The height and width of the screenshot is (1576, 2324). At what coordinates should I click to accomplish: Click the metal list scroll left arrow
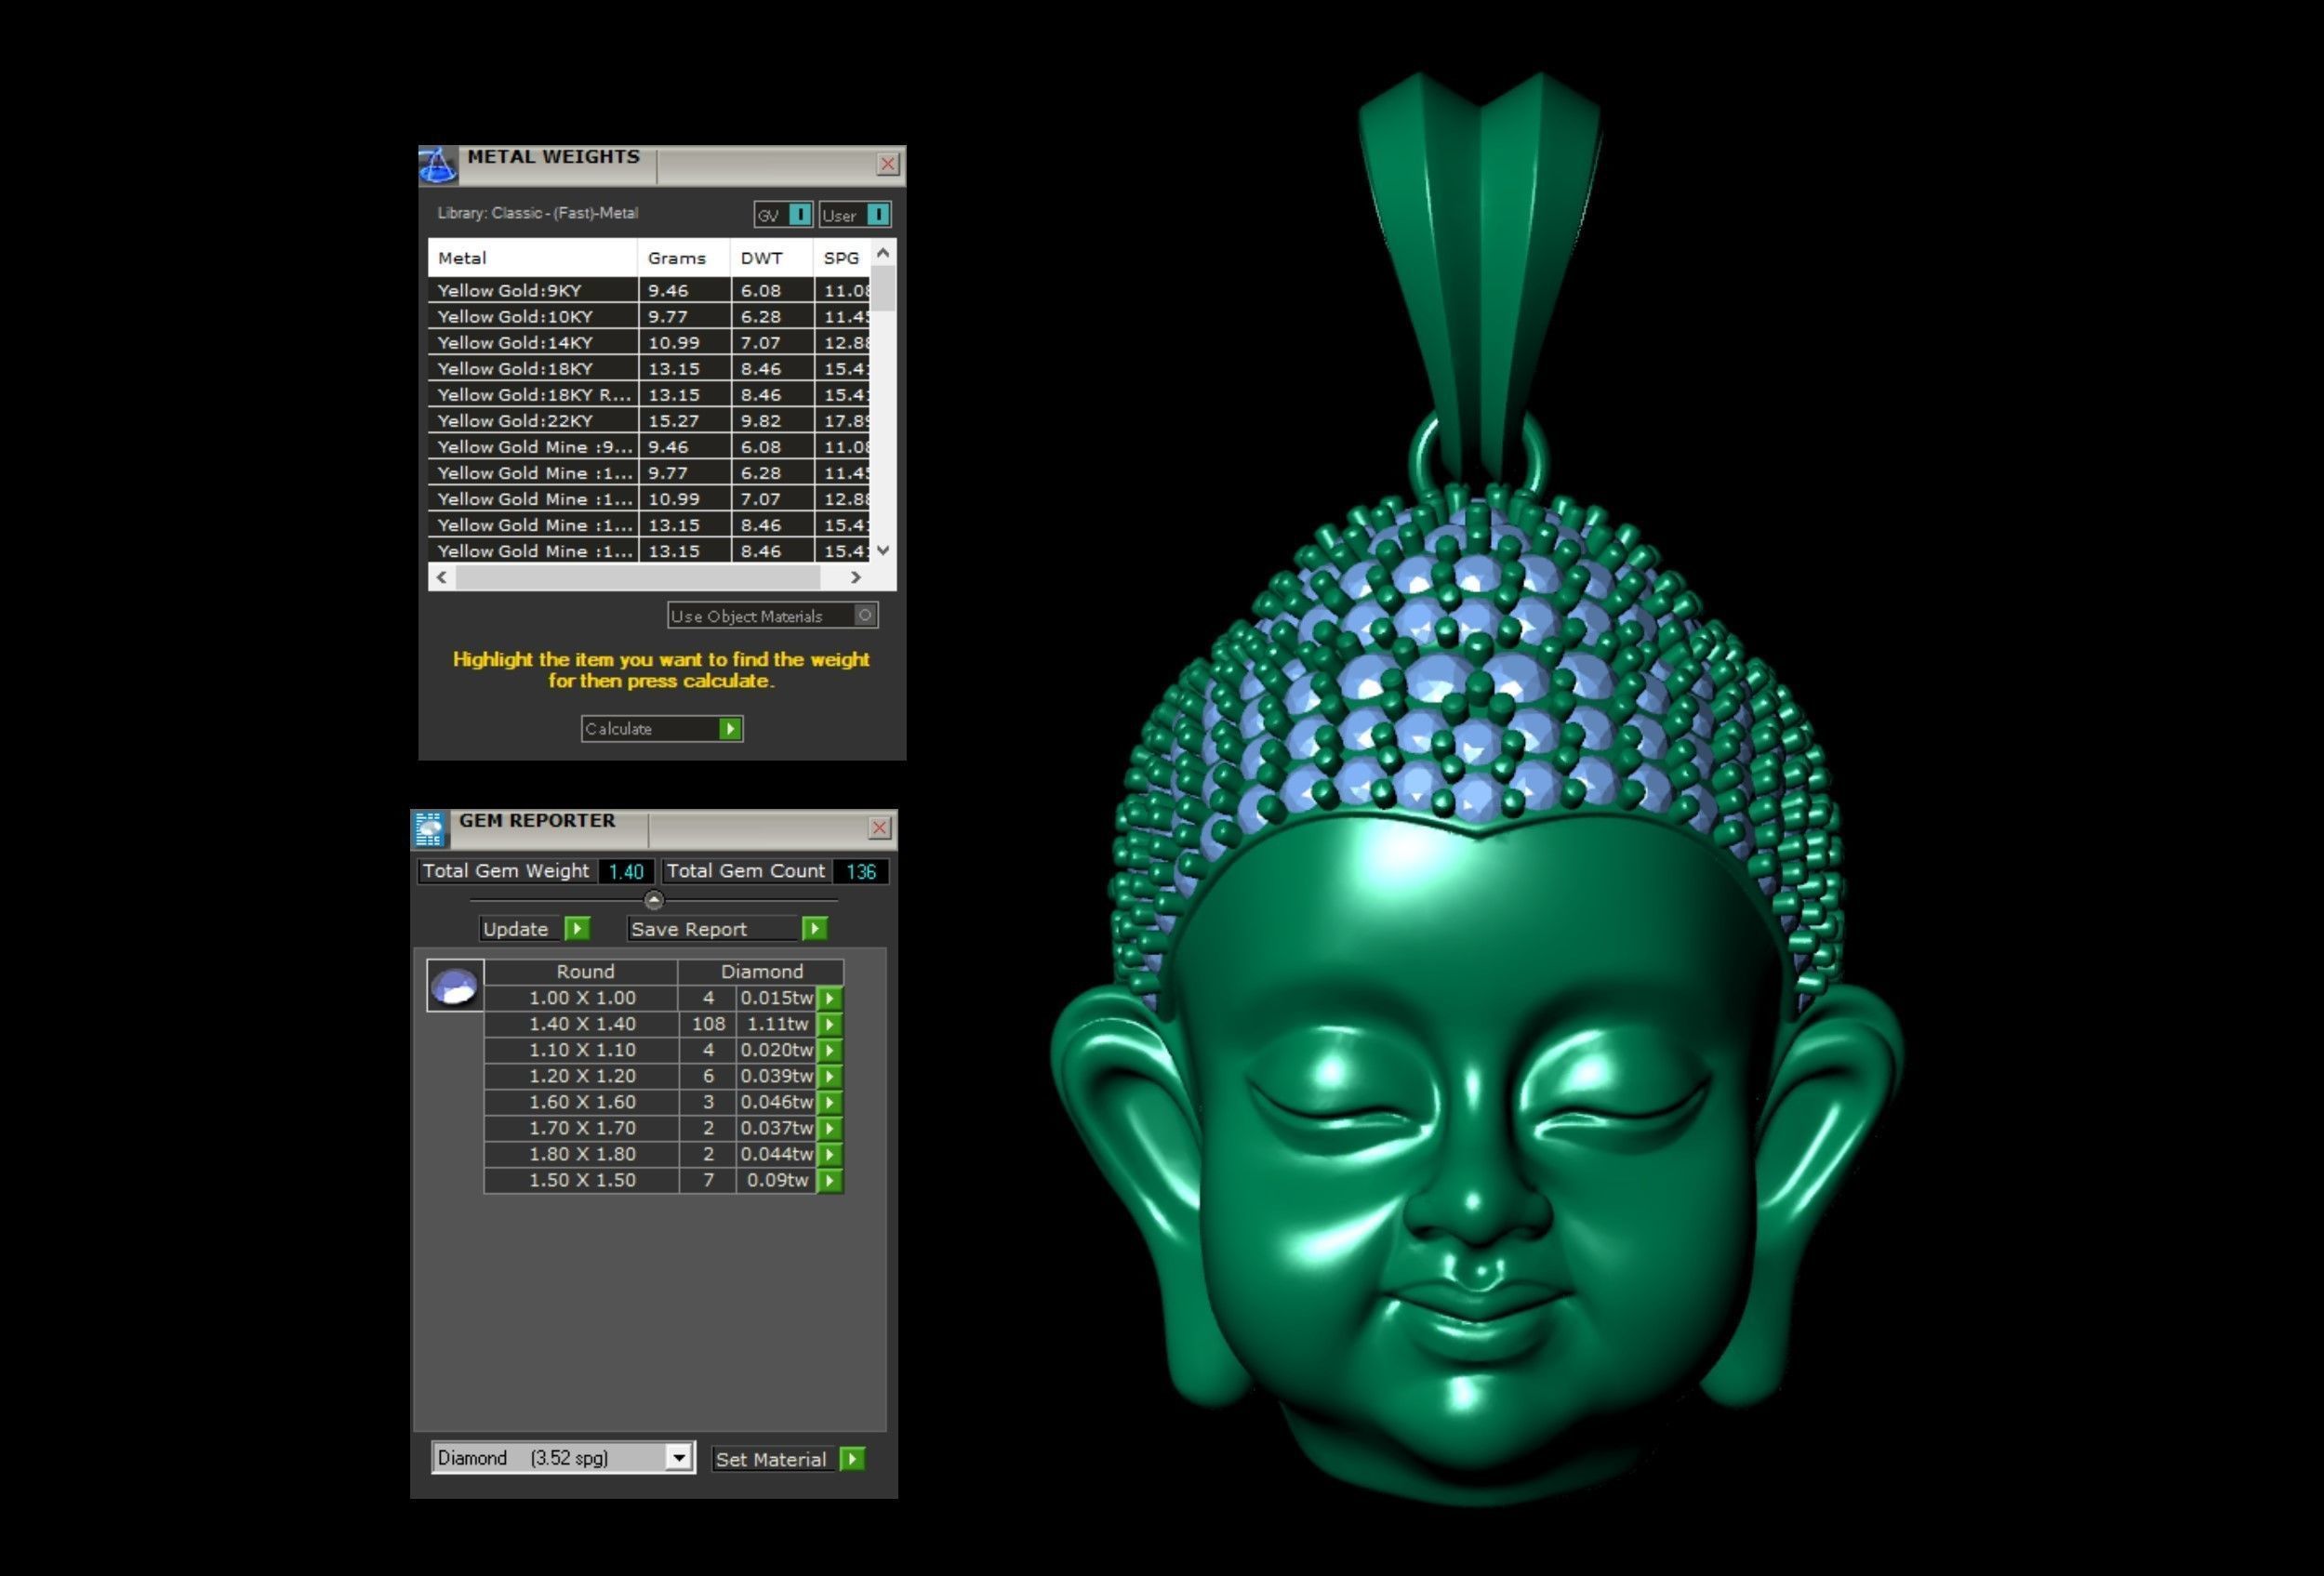[442, 577]
